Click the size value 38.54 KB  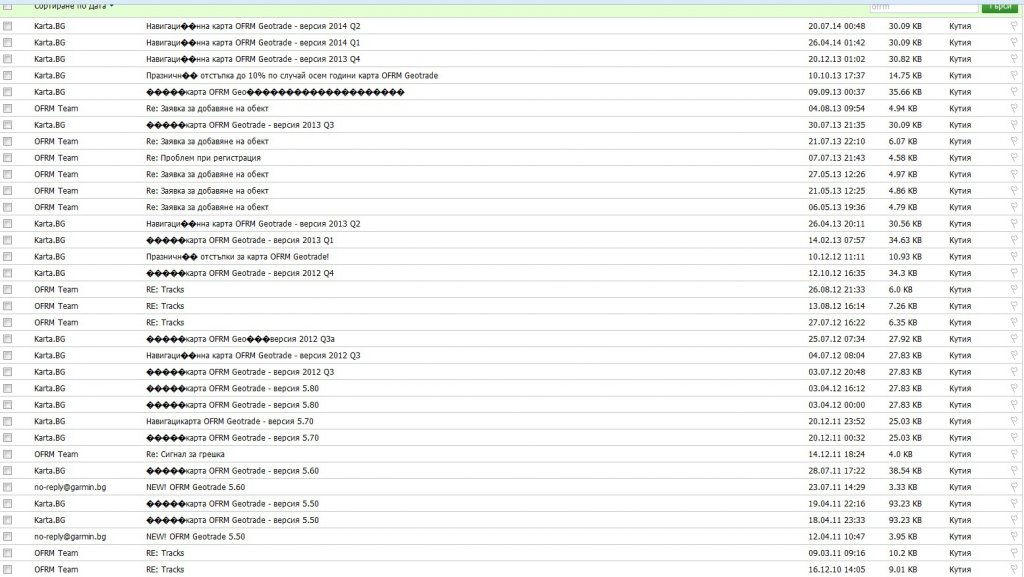pos(905,471)
